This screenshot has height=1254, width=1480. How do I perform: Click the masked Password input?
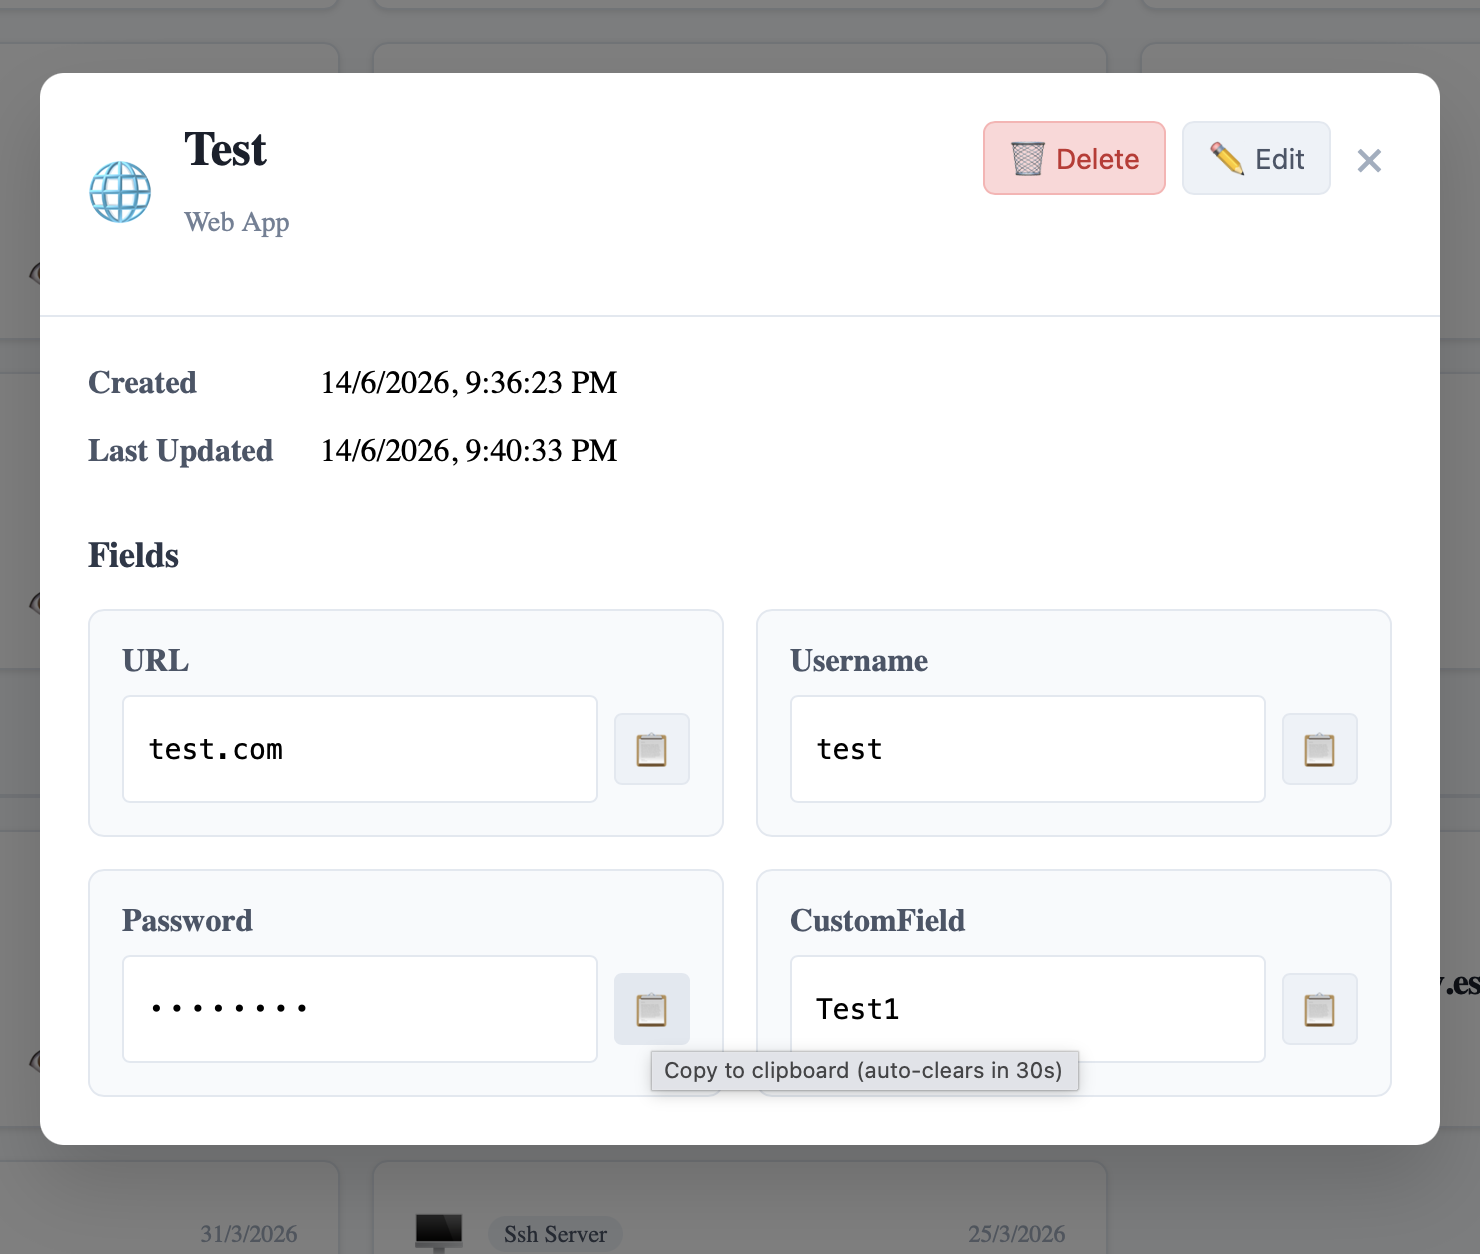[x=360, y=1009]
